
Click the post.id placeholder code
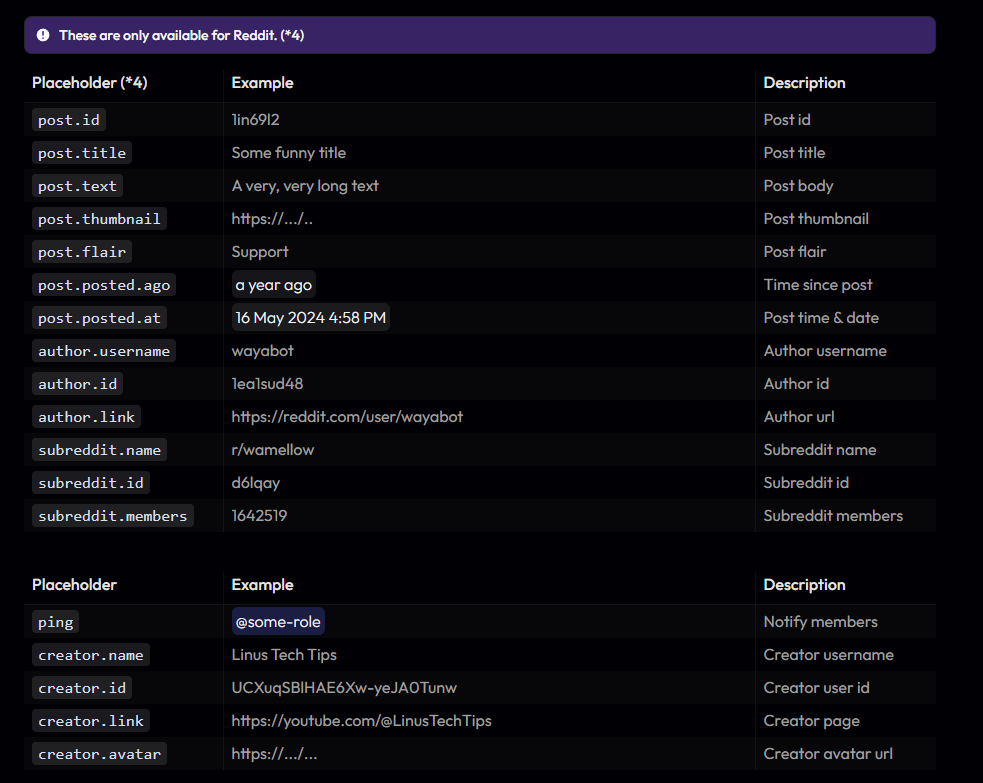68,120
